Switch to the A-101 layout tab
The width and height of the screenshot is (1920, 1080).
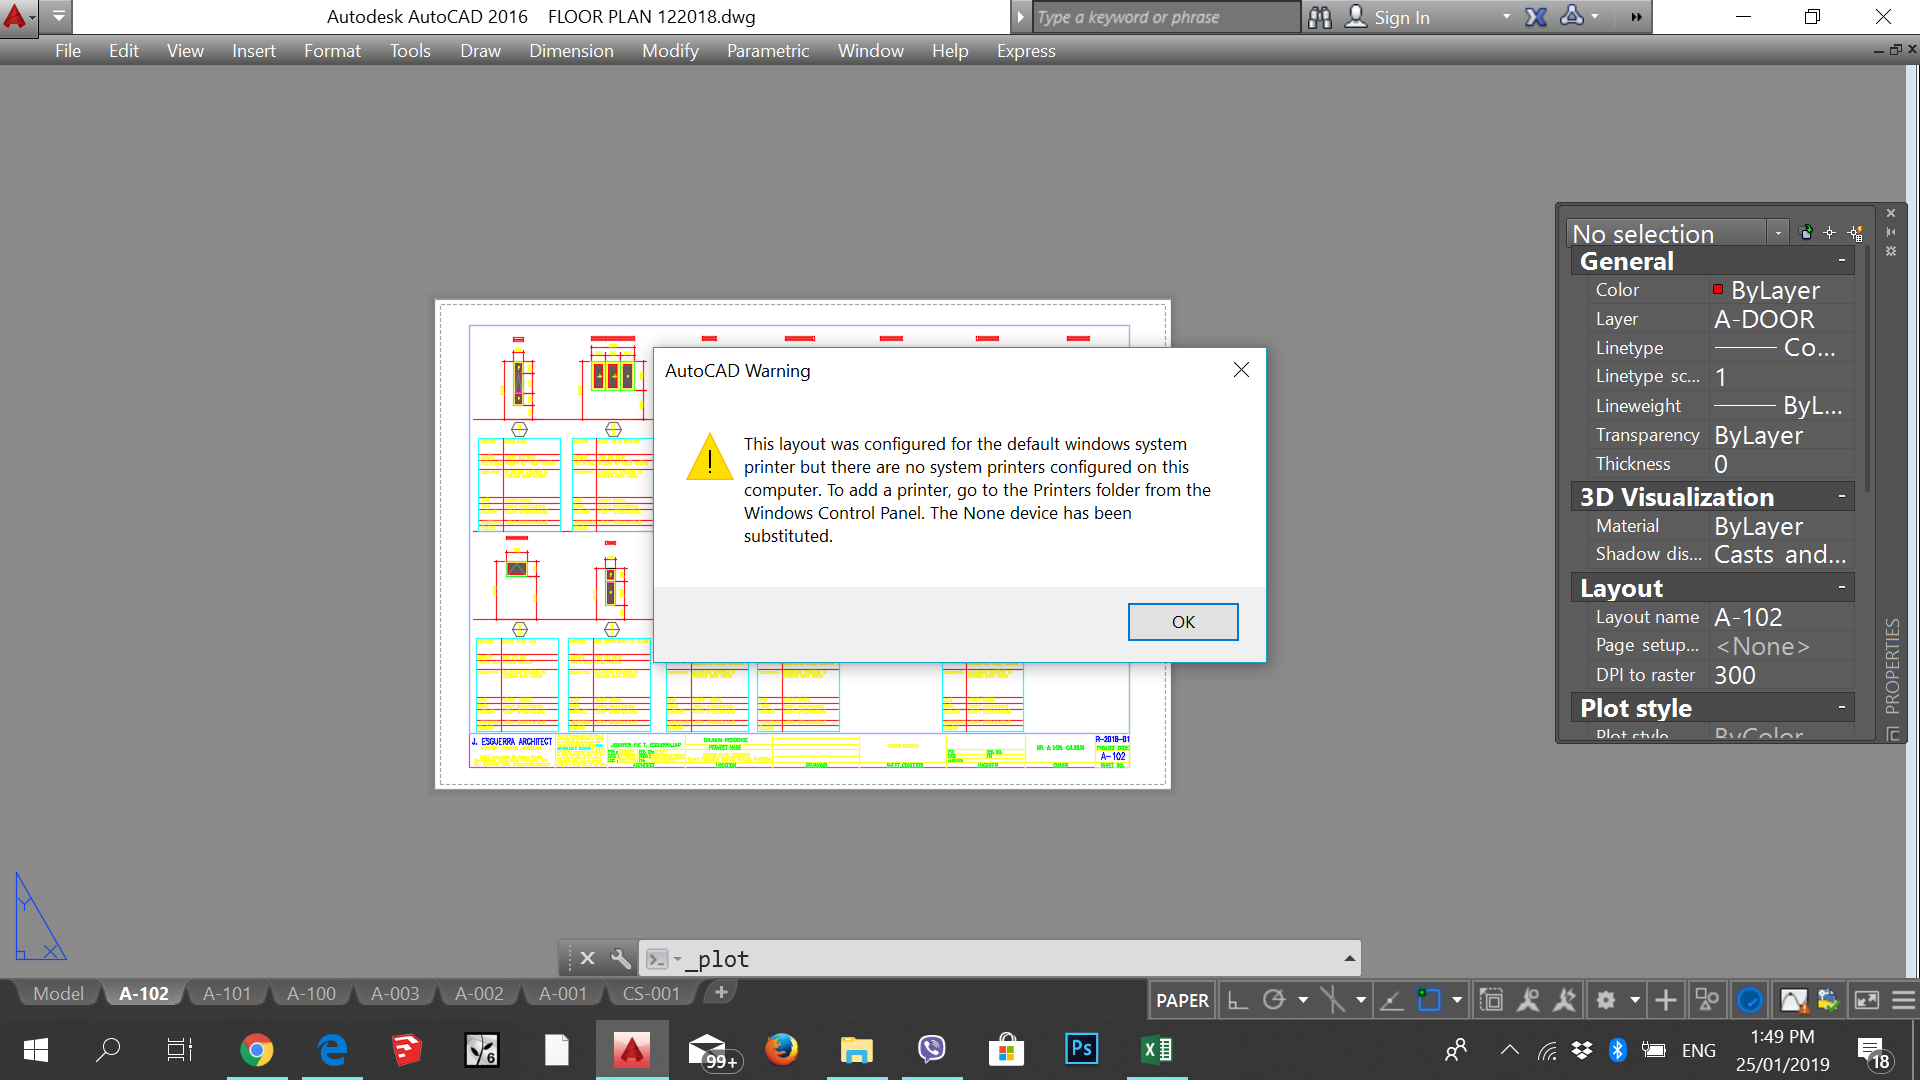(x=226, y=993)
